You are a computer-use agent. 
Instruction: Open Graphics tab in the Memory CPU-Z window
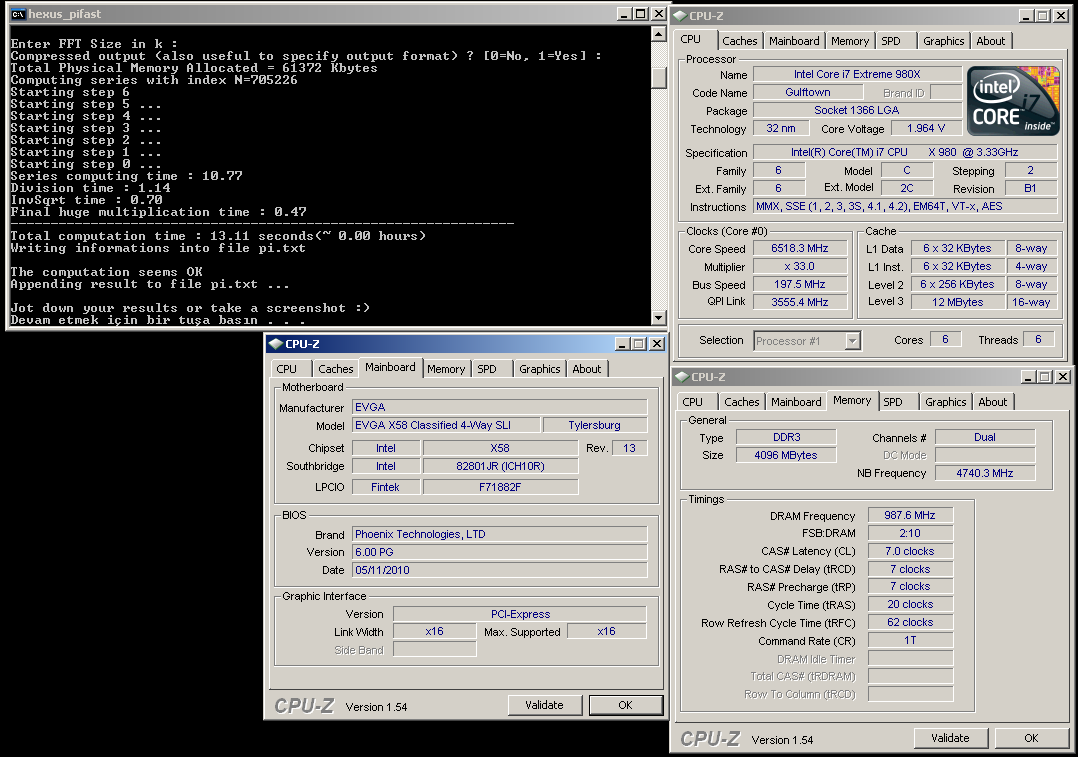(945, 402)
